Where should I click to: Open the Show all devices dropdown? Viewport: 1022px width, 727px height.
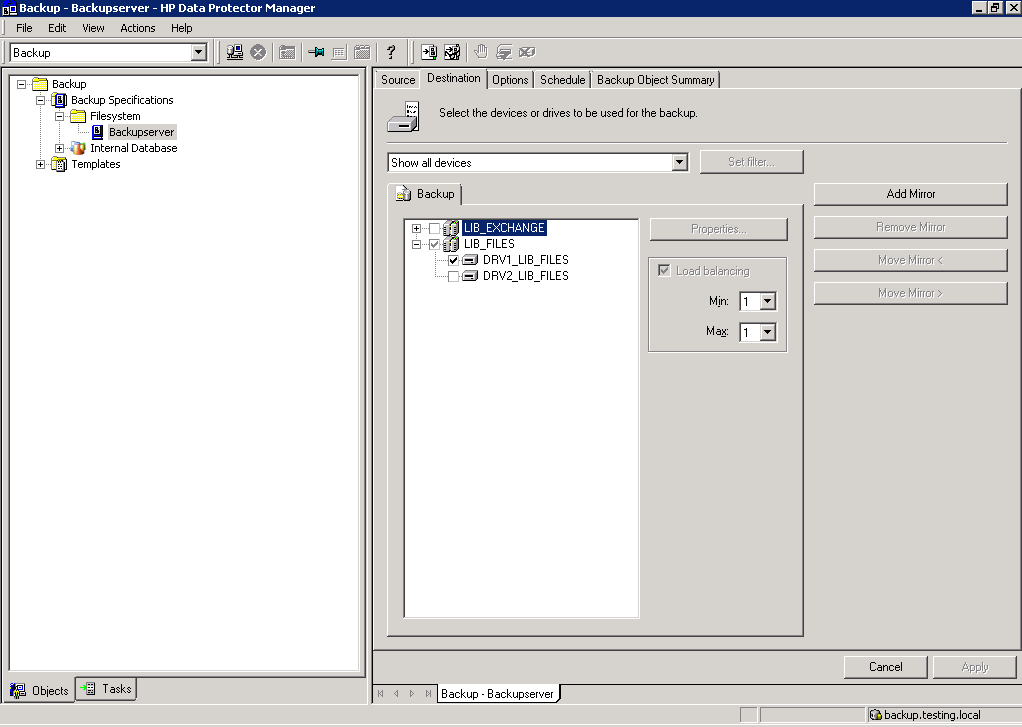[x=679, y=162]
